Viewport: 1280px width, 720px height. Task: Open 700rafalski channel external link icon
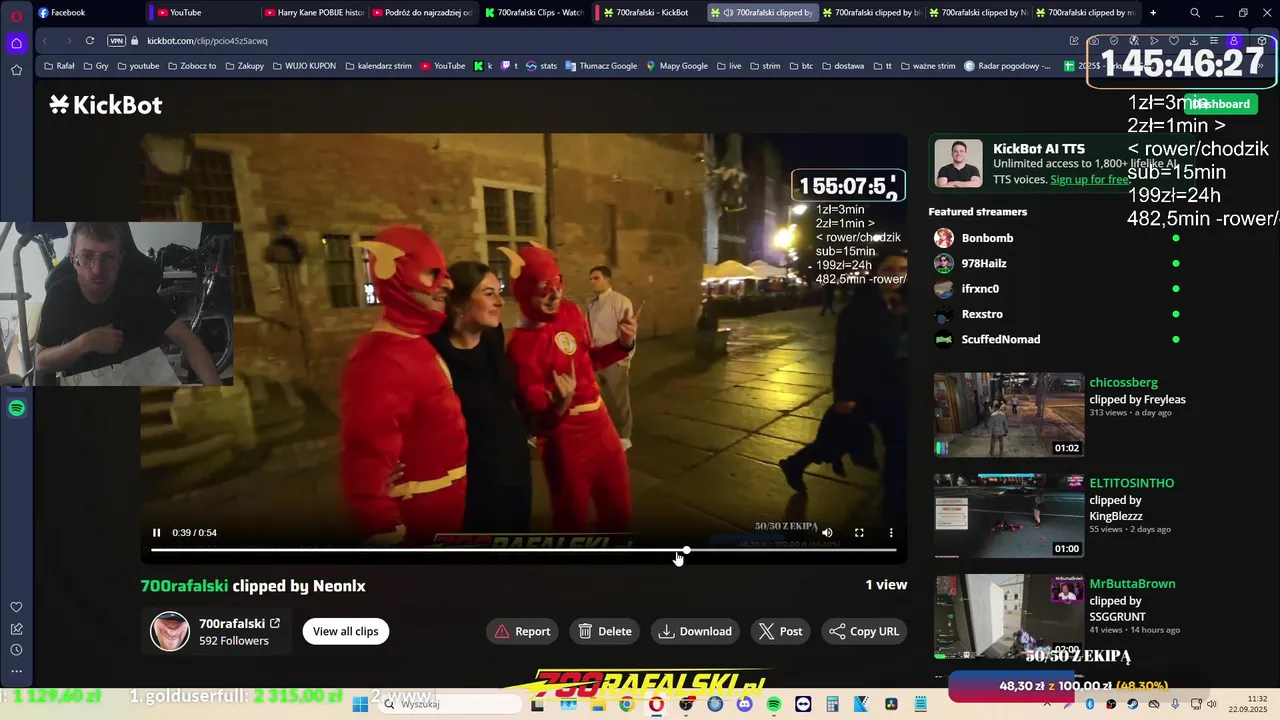point(275,623)
